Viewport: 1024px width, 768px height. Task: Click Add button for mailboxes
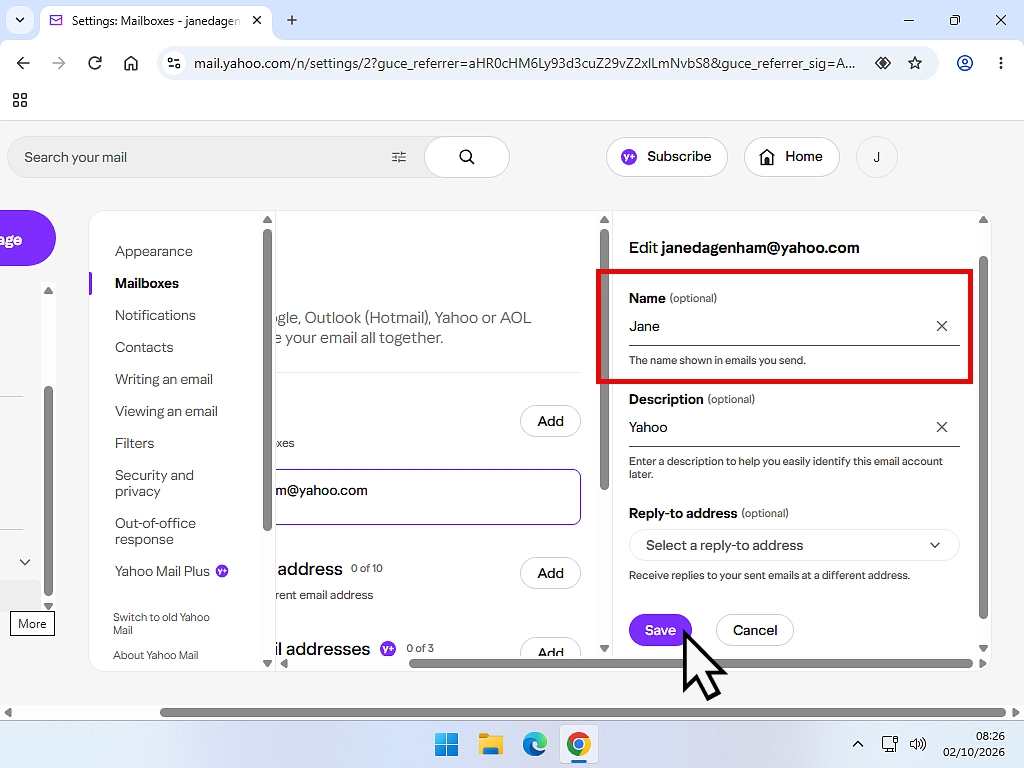point(551,421)
